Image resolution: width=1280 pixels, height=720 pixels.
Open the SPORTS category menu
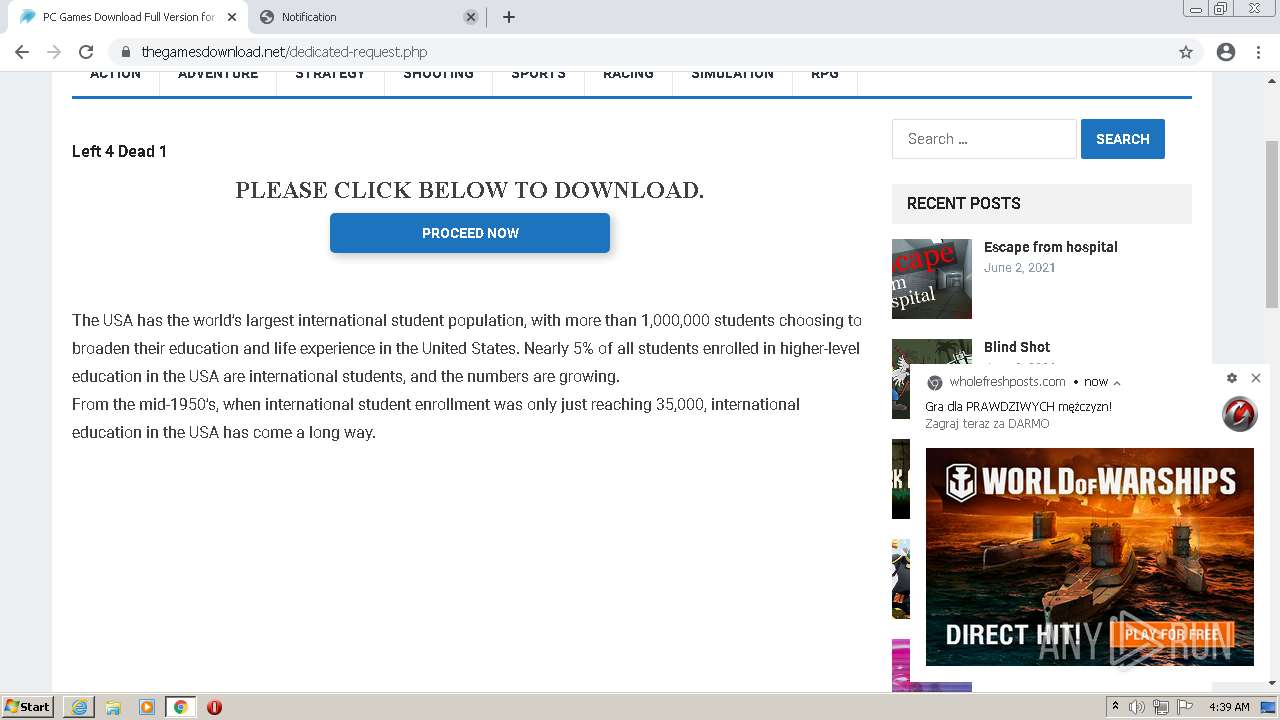coord(538,74)
